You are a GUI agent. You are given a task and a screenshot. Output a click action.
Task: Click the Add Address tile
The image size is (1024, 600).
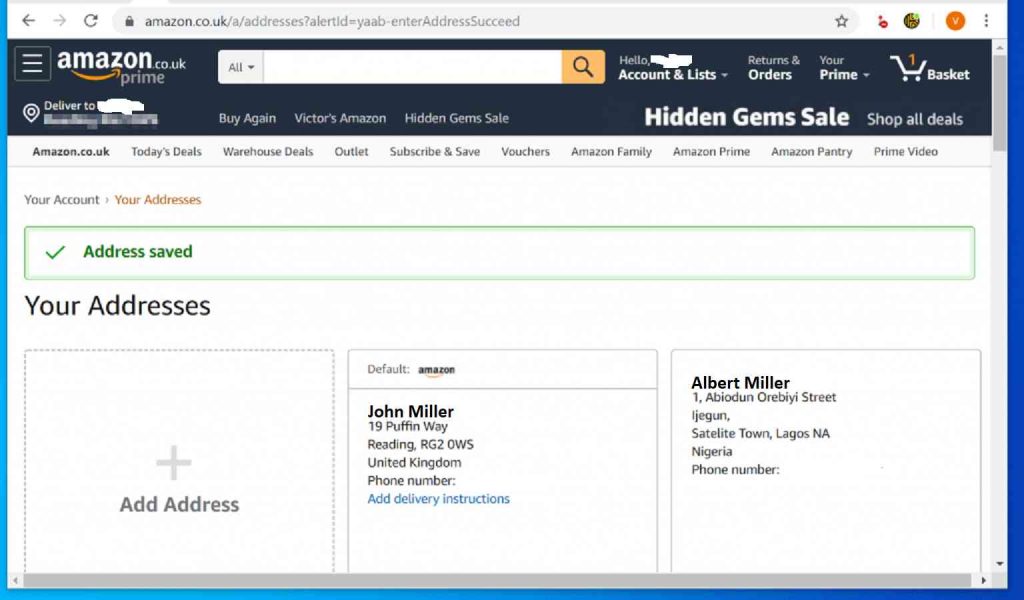point(179,480)
